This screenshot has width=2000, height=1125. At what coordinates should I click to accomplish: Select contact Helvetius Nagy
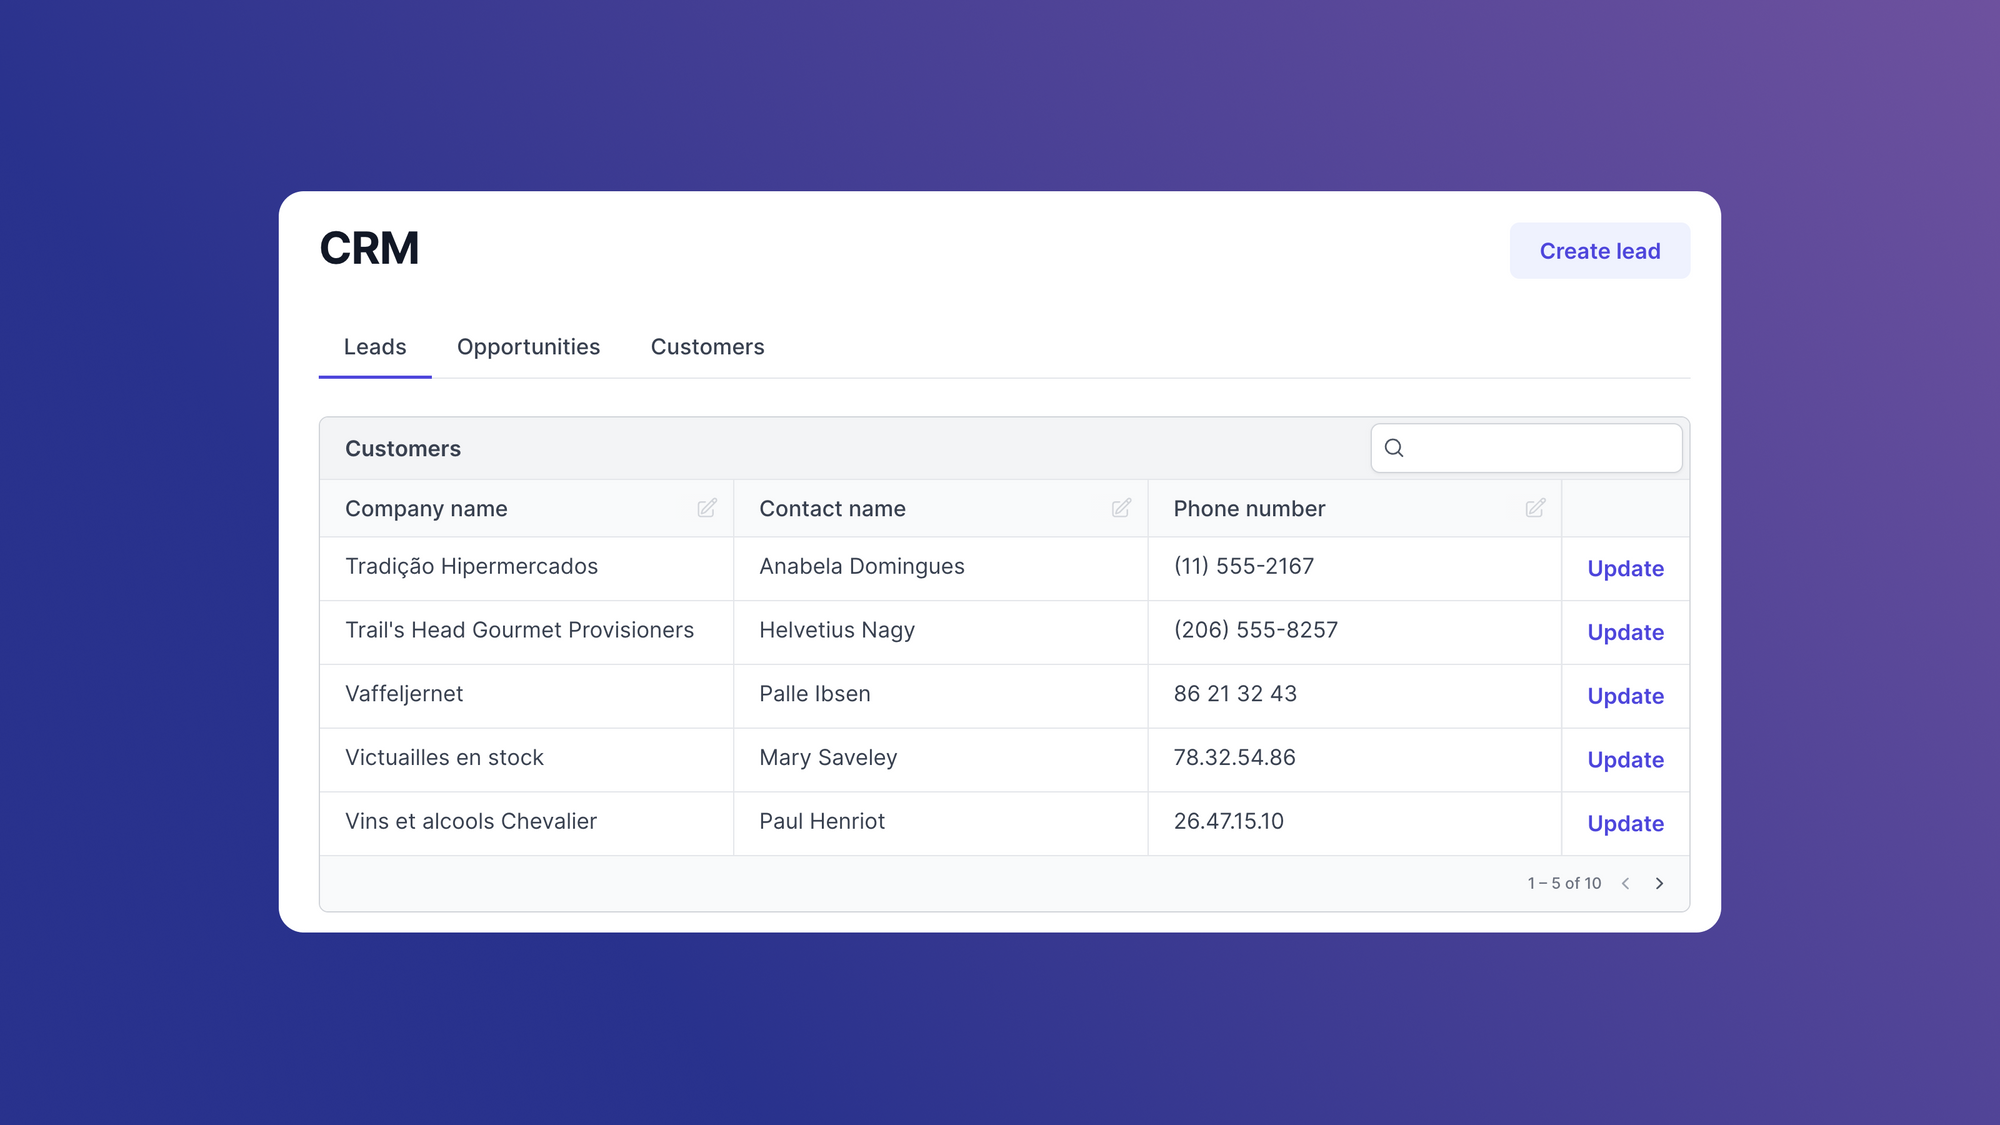[836, 630]
